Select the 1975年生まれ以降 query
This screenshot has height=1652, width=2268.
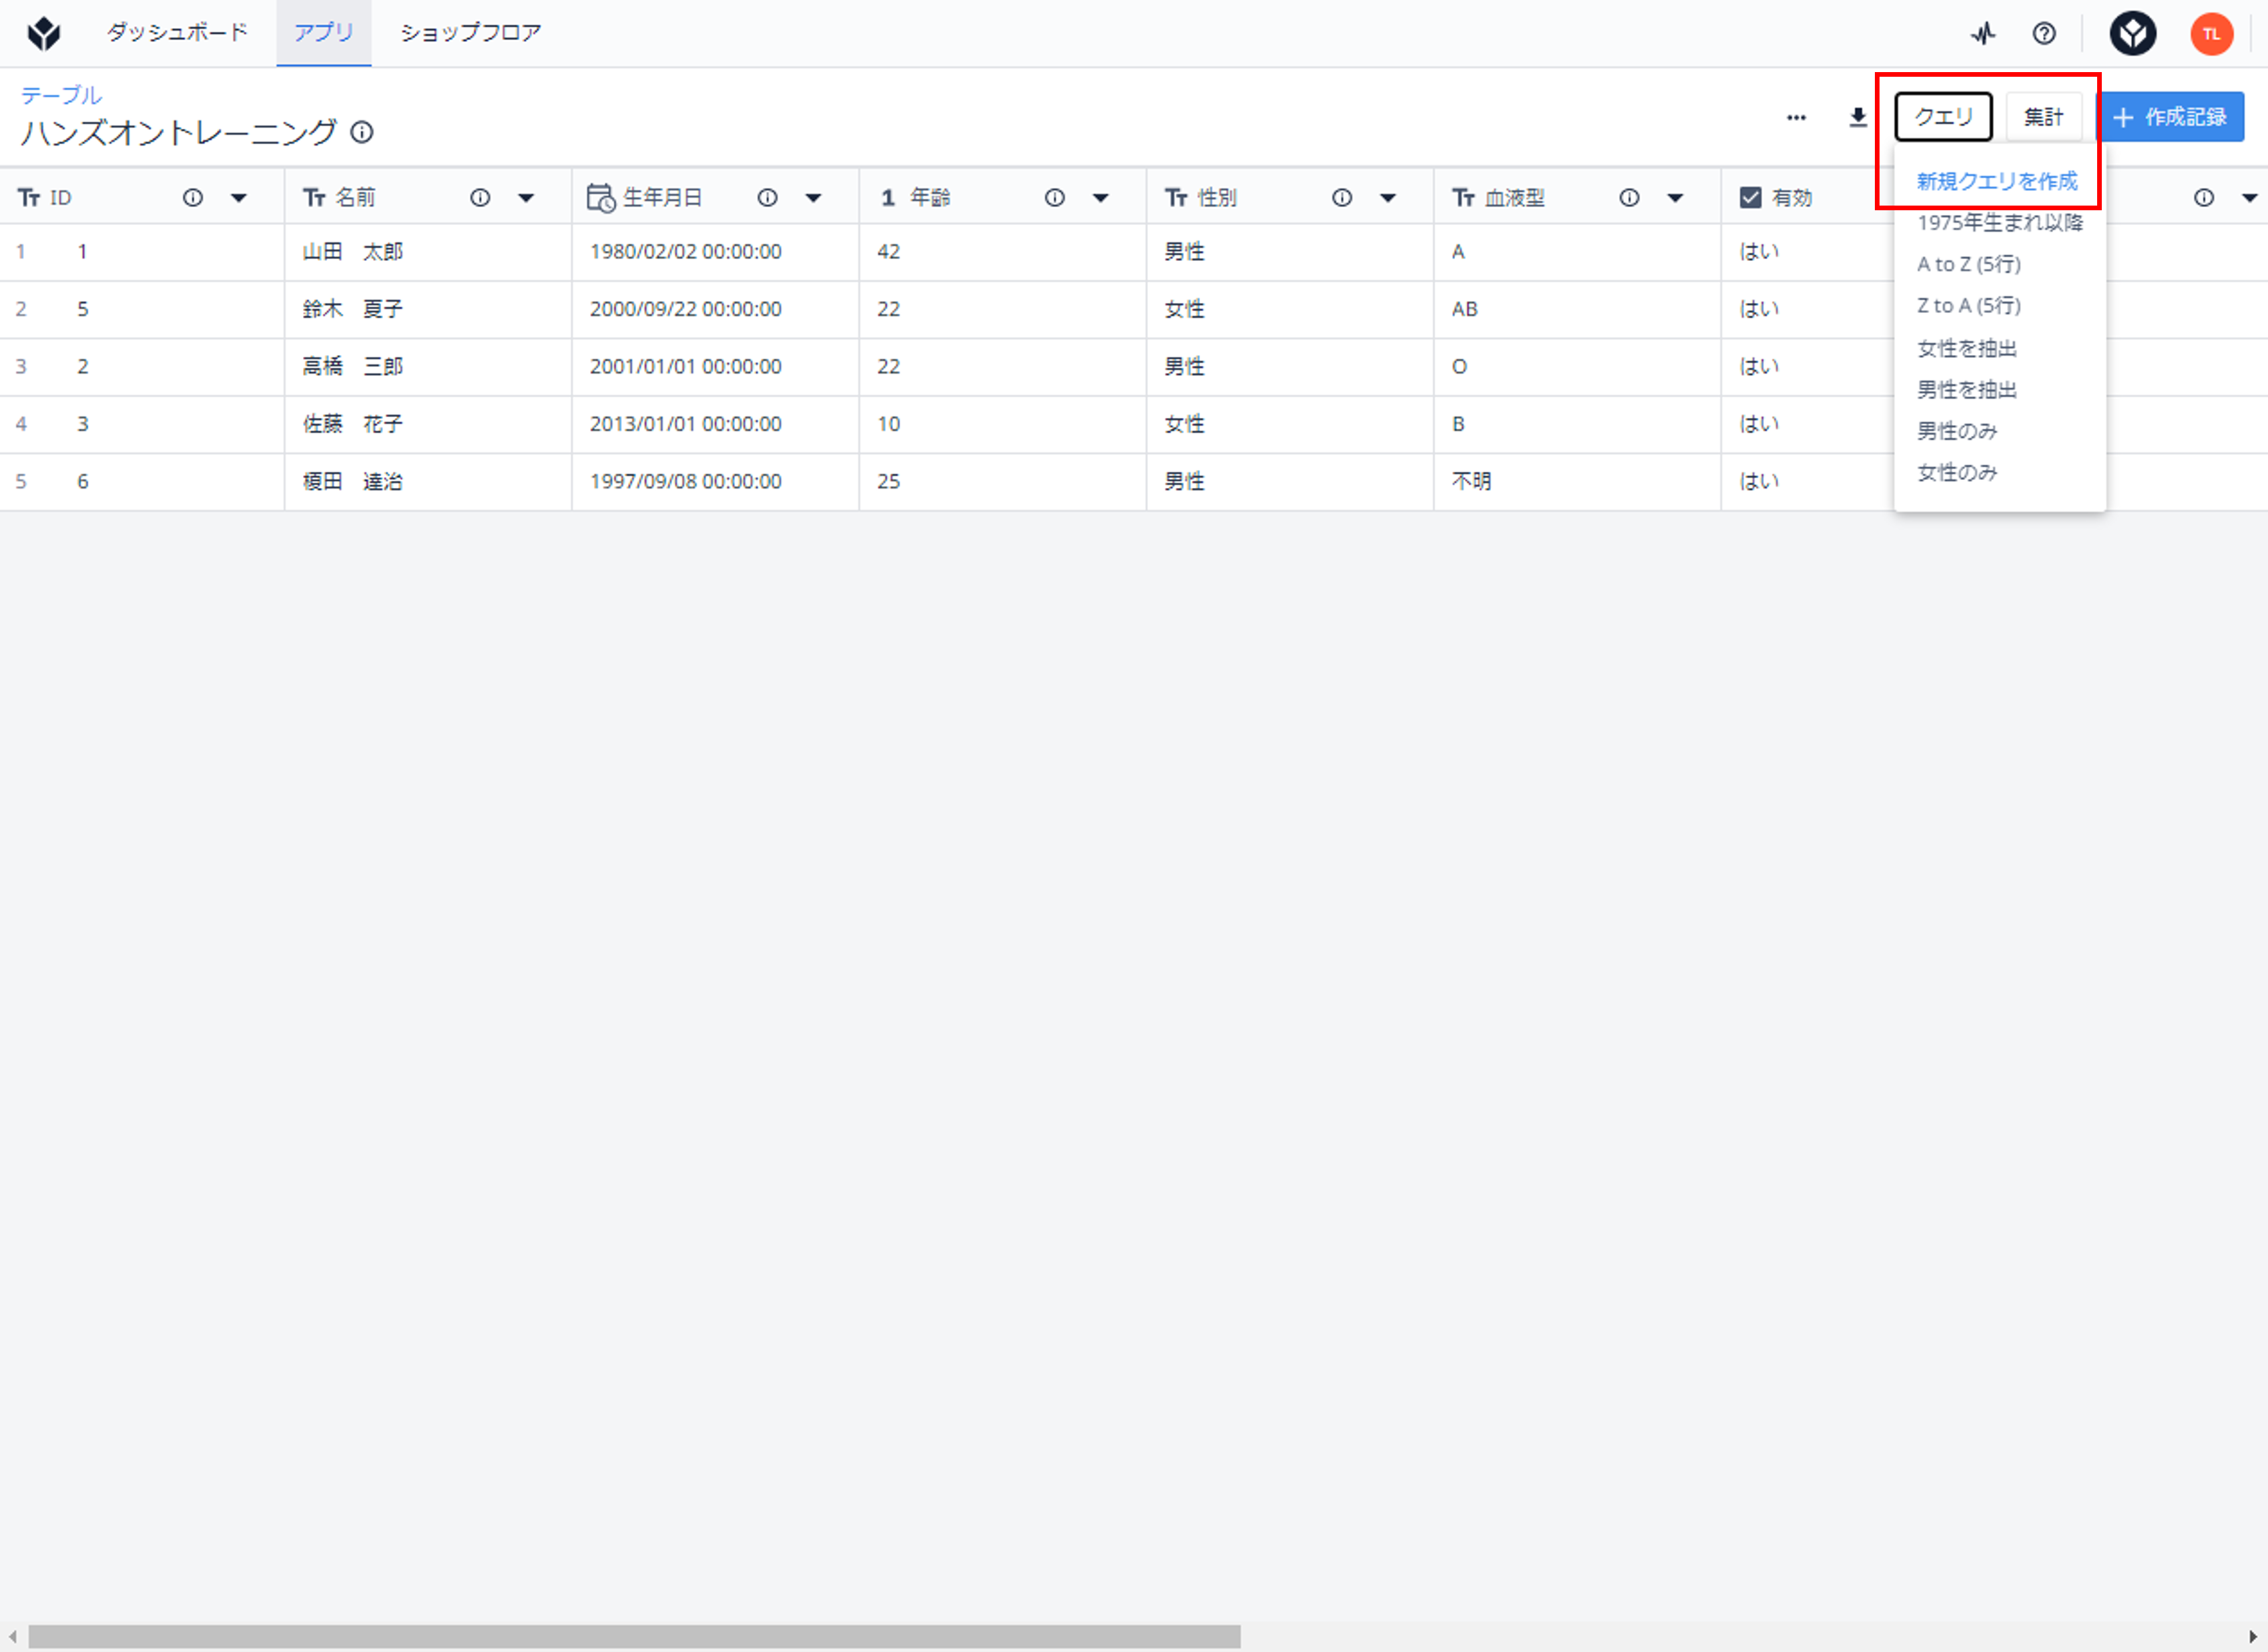(1999, 223)
